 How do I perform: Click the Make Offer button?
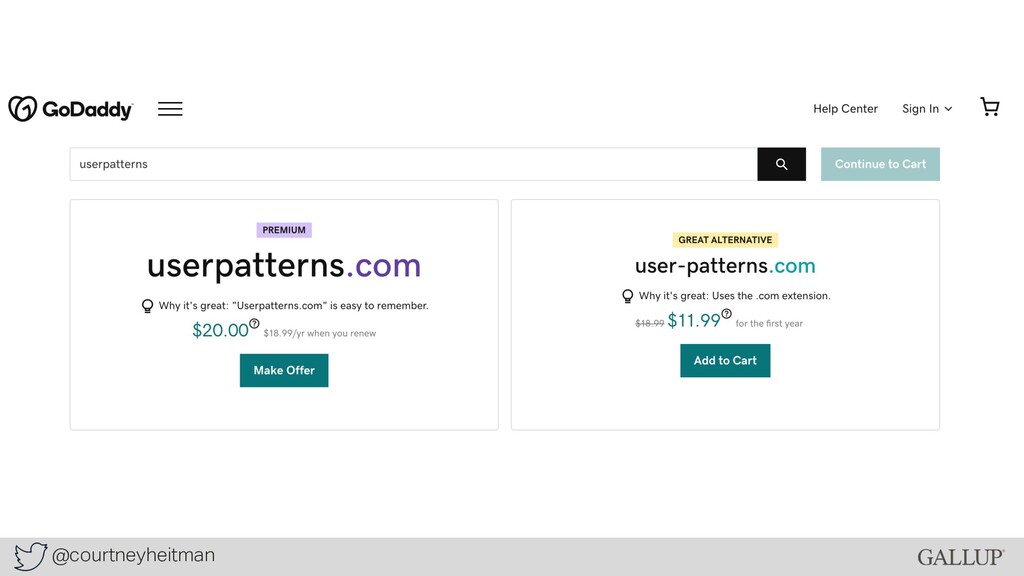coord(284,370)
